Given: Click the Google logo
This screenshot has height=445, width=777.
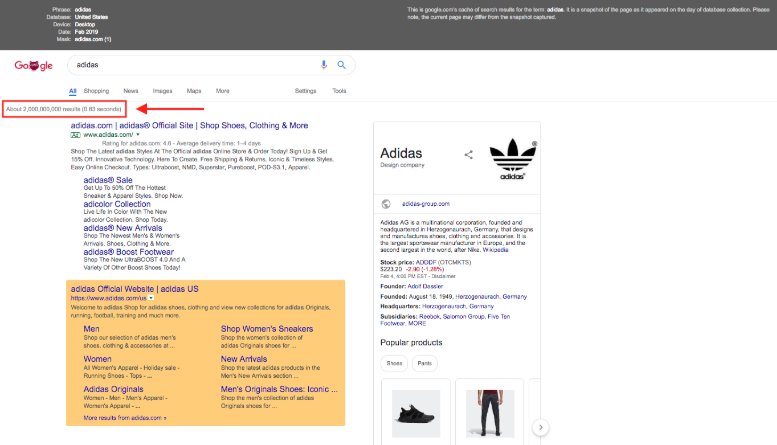Looking at the screenshot, I should click(x=33, y=65).
